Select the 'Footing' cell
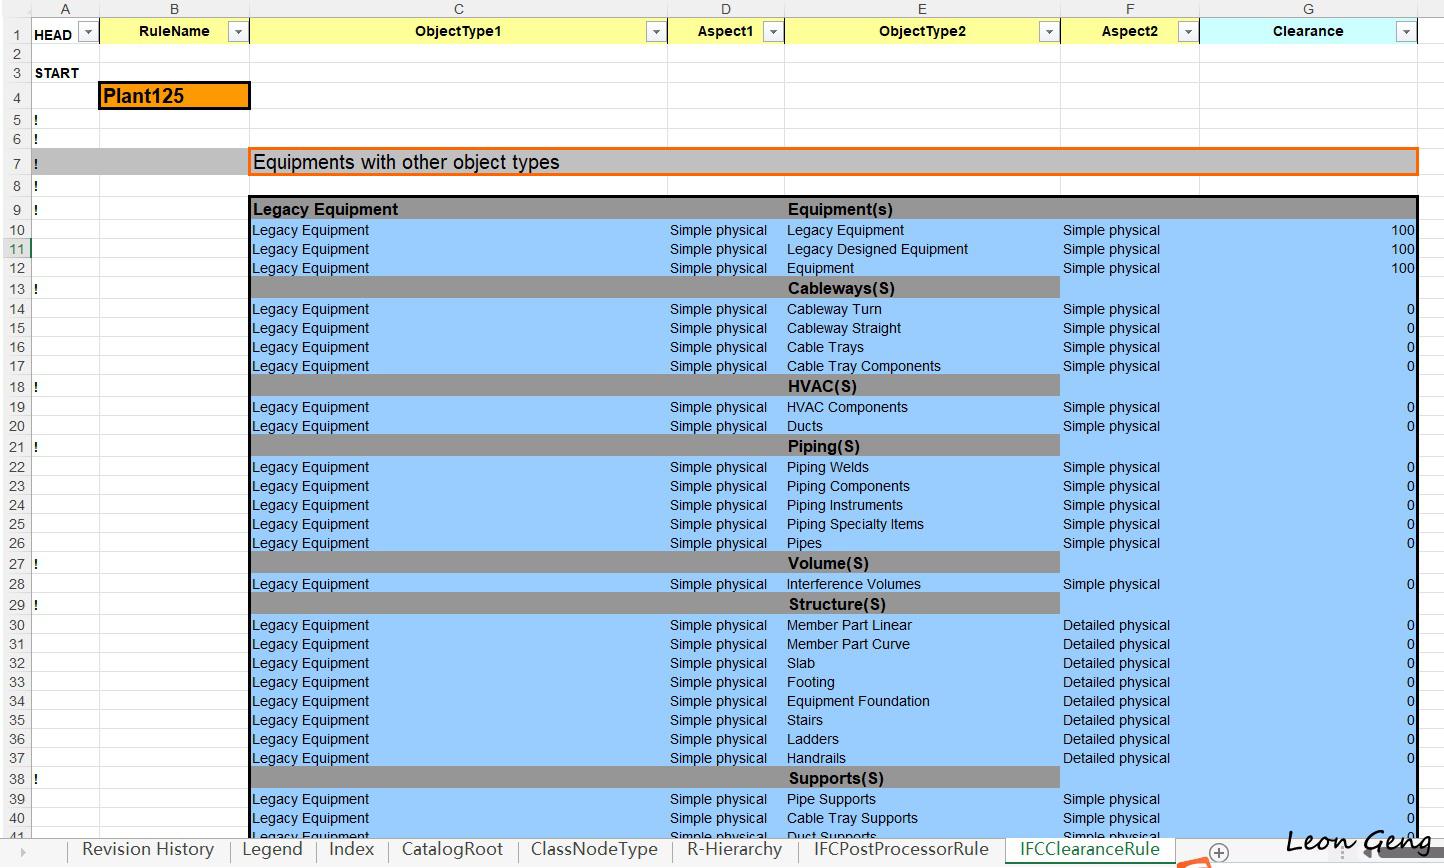 [x=922, y=682]
